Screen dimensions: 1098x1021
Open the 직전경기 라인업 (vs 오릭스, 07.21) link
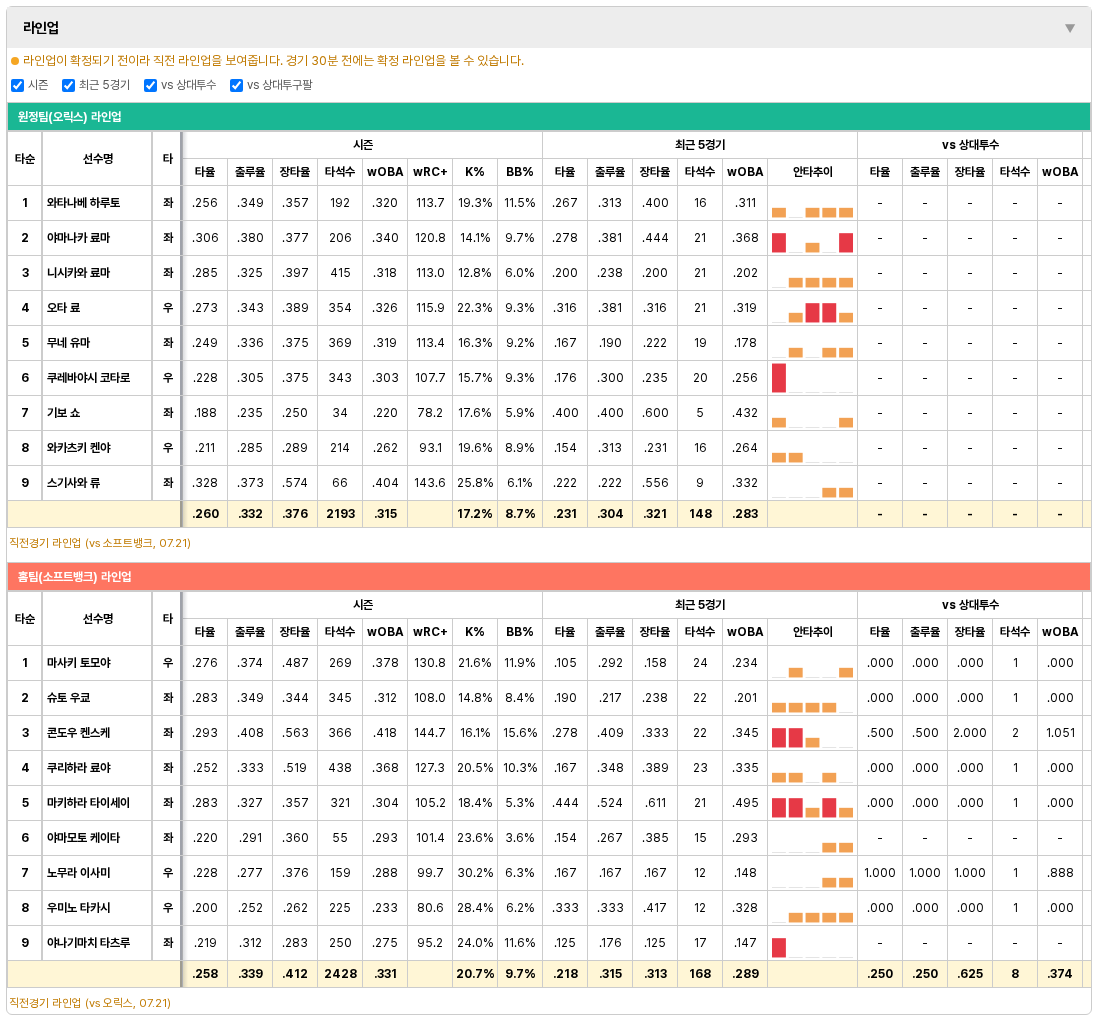(91, 1003)
